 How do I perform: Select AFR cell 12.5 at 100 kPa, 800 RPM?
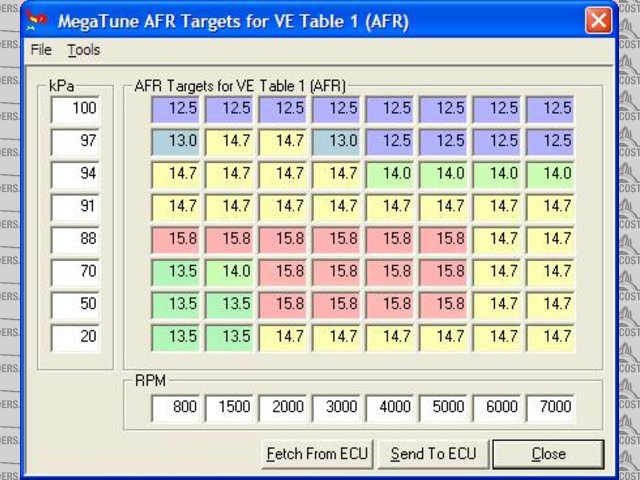(x=176, y=109)
